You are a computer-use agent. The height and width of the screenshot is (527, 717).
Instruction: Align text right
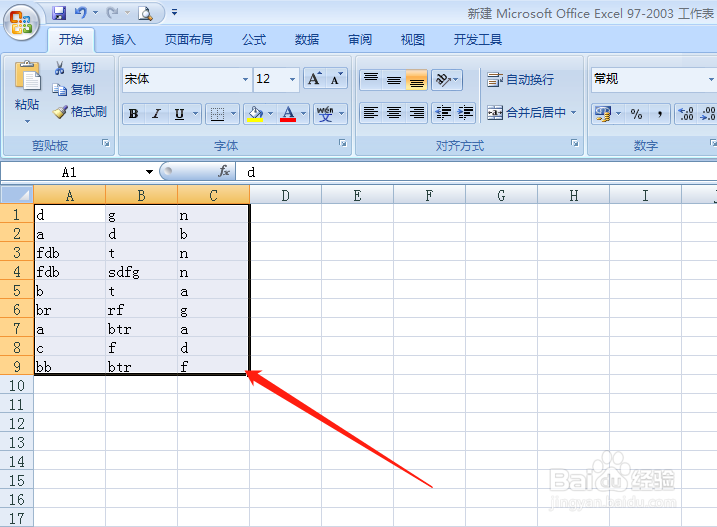click(417, 113)
